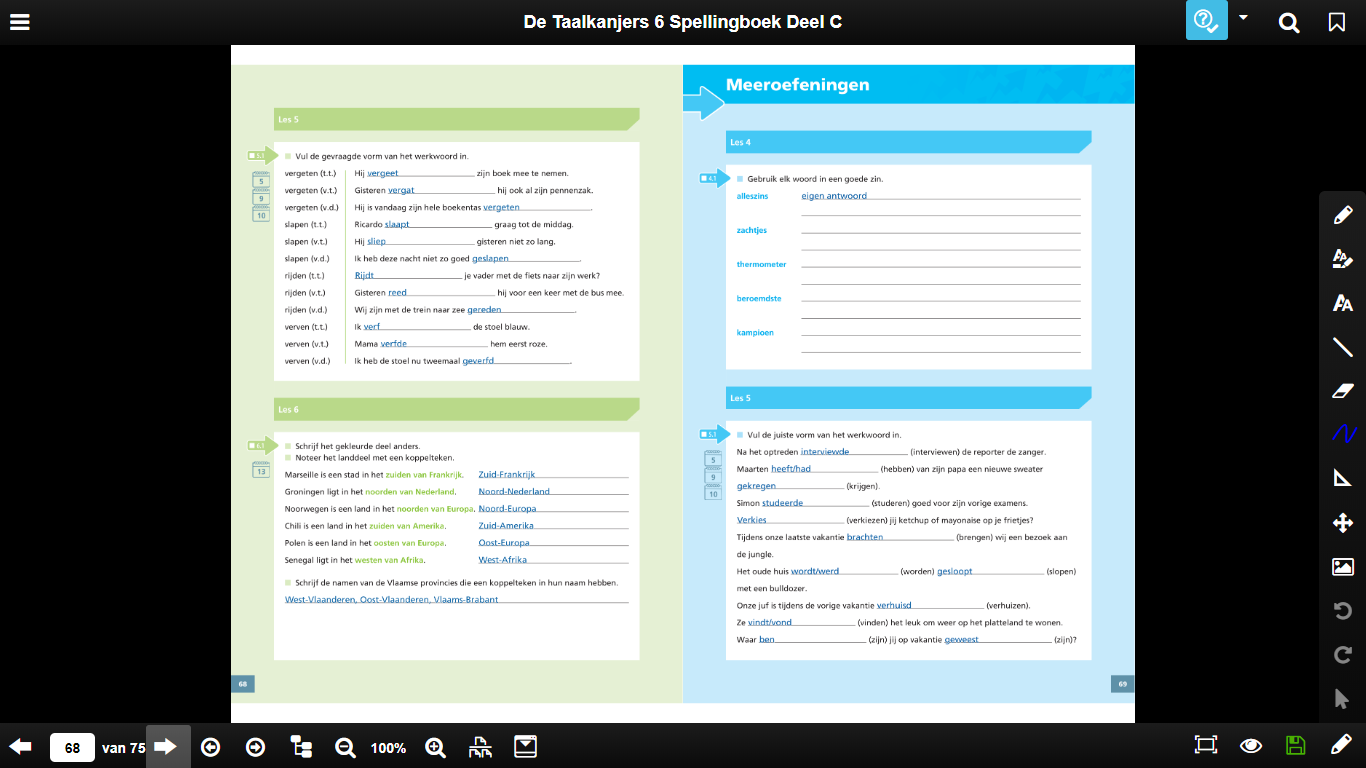Click the 100% zoom level

[x=388, y=748]
